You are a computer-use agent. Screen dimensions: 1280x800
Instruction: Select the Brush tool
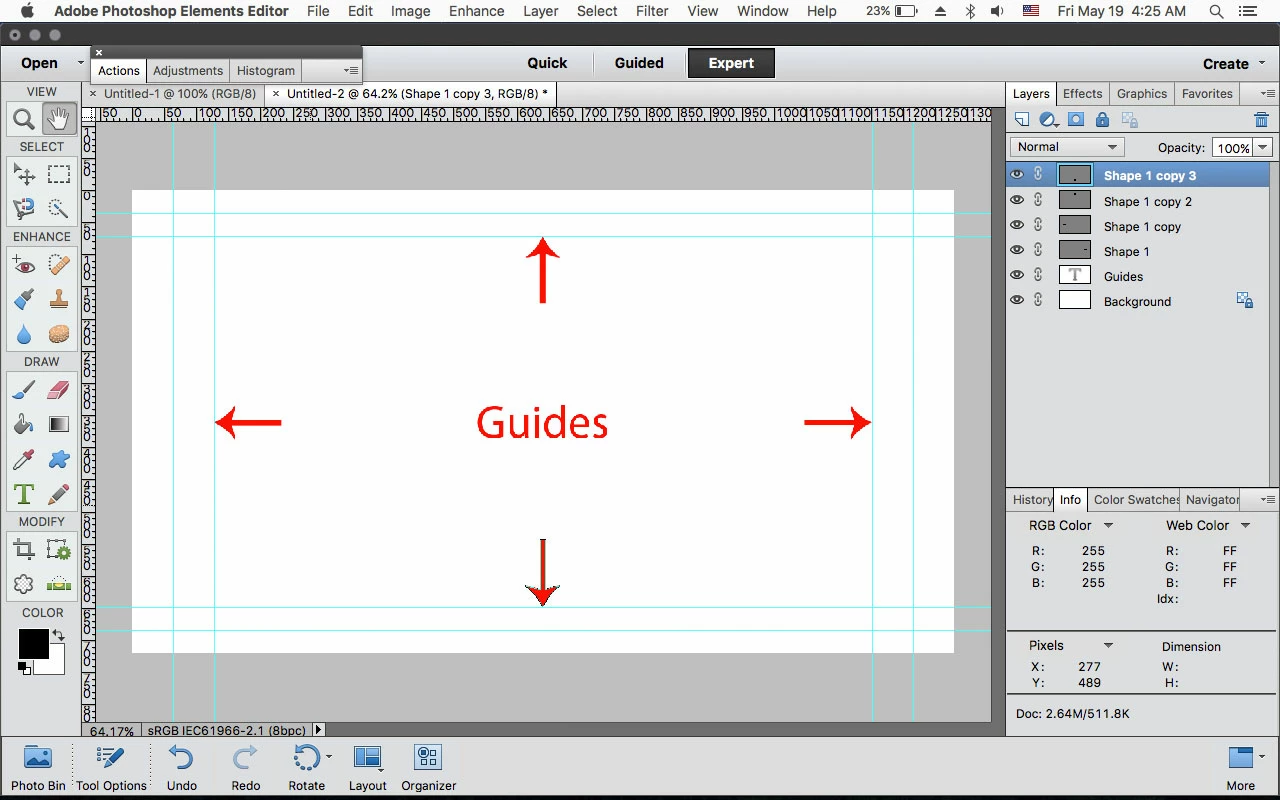click(x=24, y=390)
